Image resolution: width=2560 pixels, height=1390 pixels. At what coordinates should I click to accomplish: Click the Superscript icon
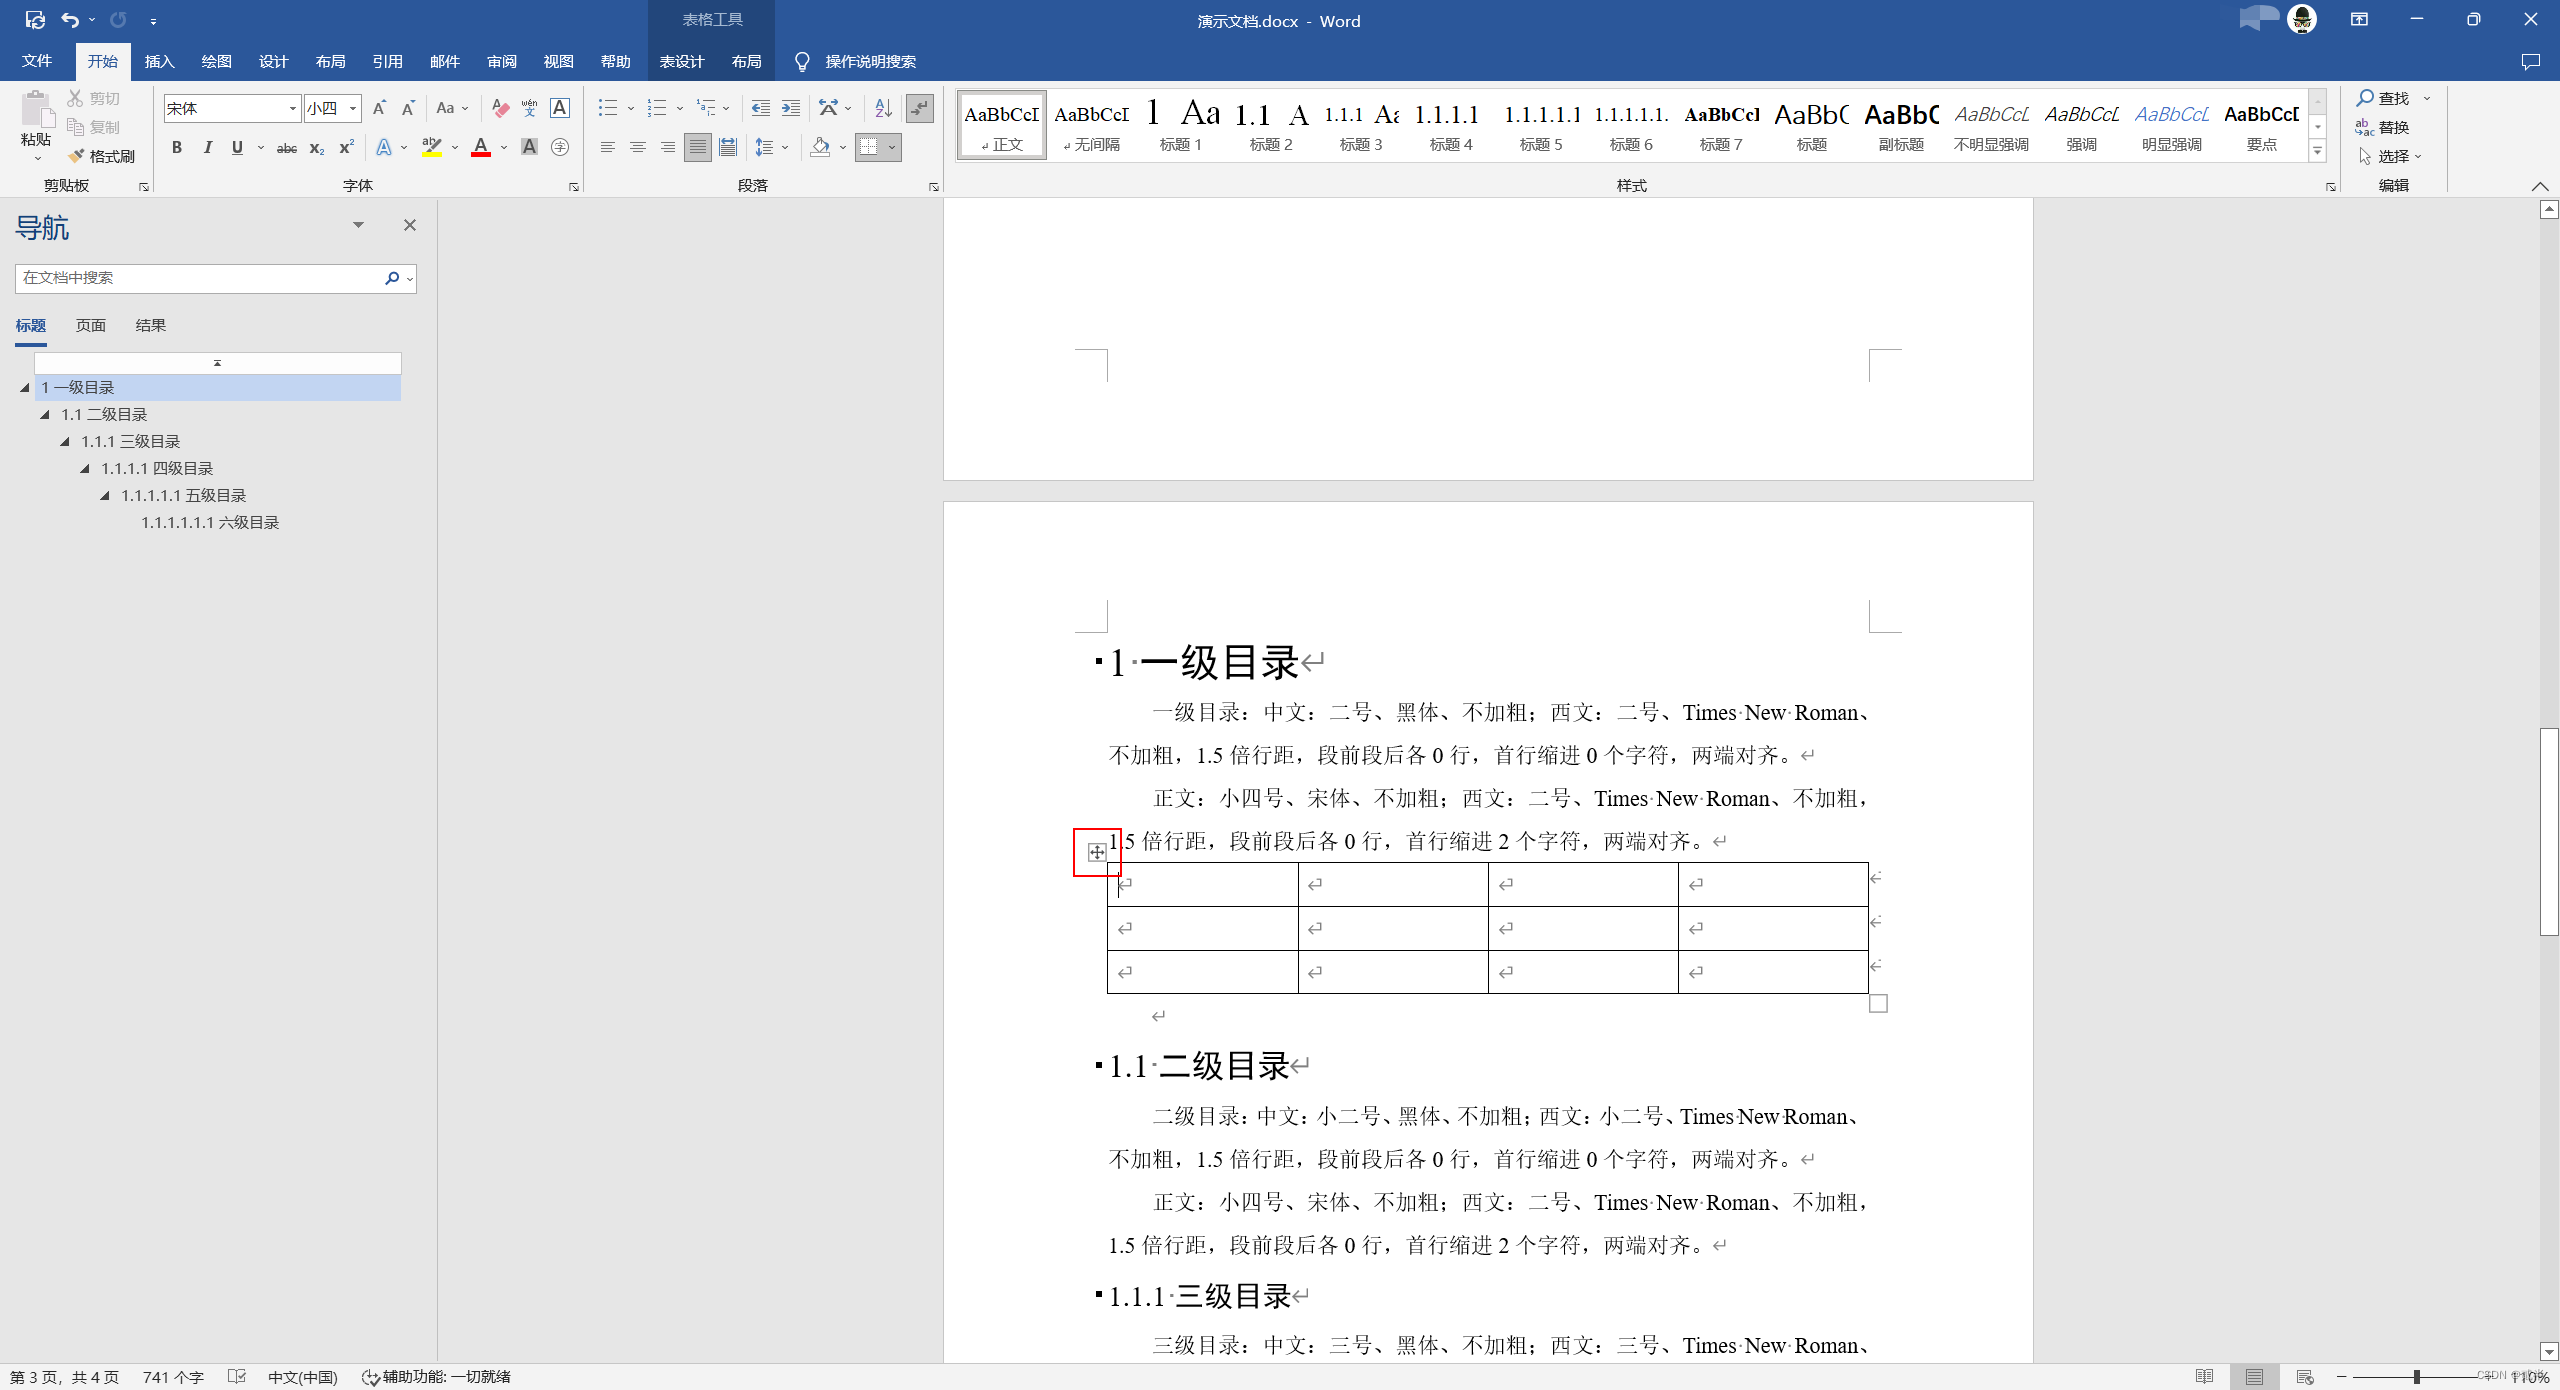[346, 148]
